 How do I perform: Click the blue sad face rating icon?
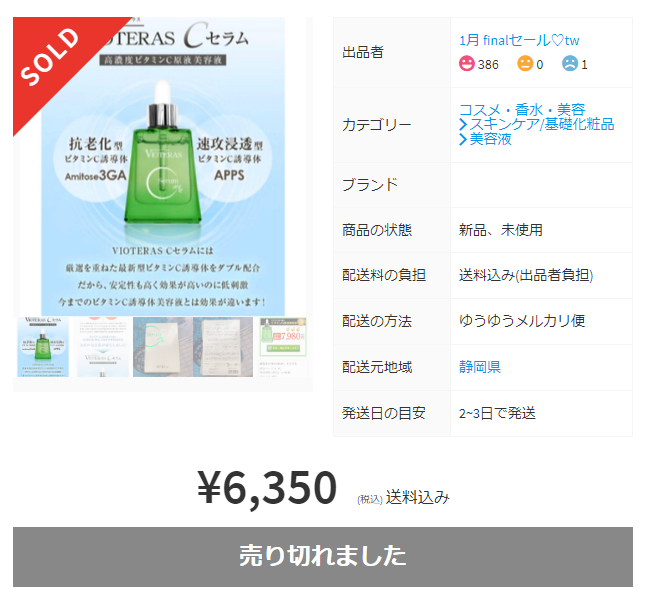pos(570,64)
